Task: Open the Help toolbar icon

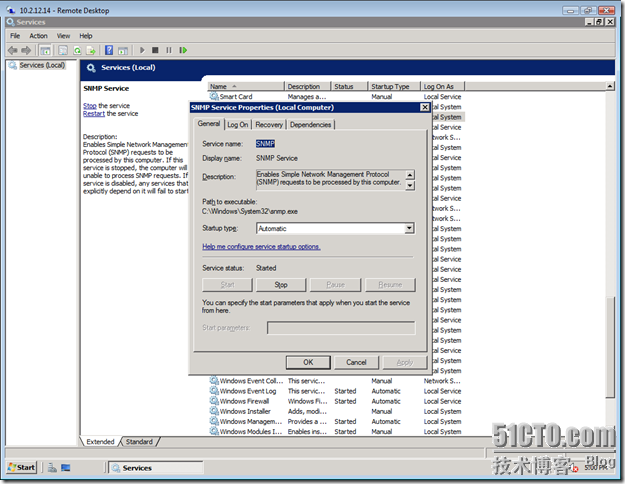Action: coord(109,50)
